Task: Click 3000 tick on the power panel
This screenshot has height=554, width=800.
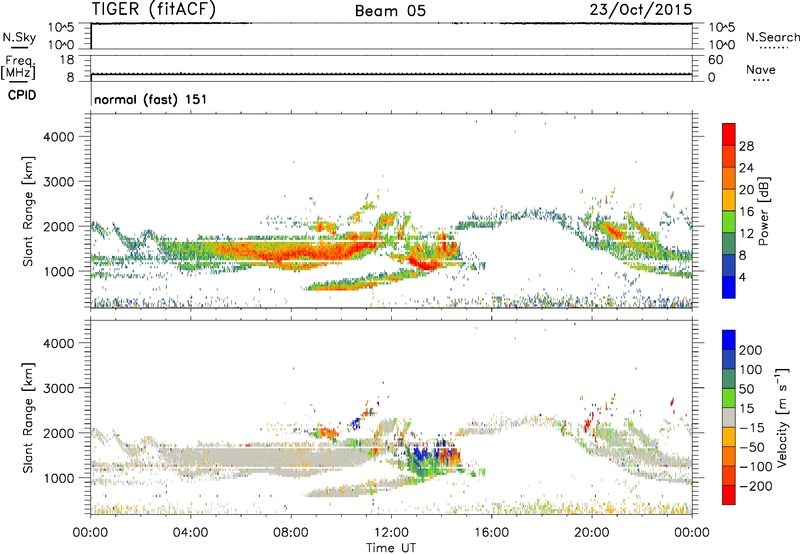Action: (59, 182)
